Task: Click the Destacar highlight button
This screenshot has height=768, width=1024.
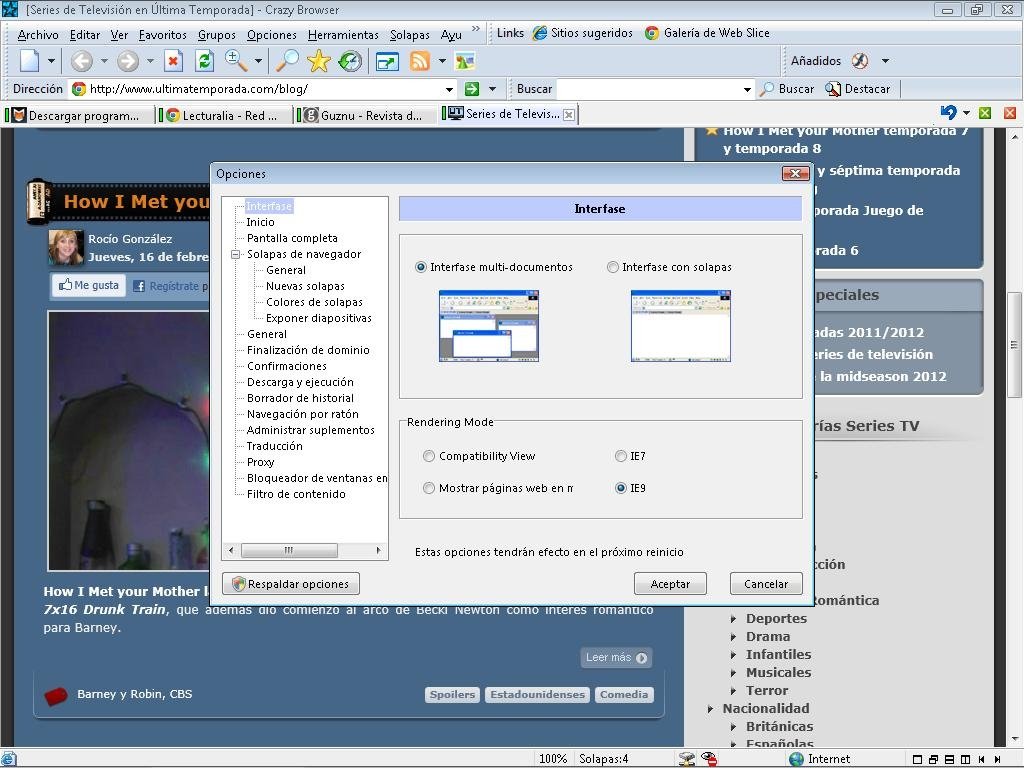Action: click(x=857, y=89)
